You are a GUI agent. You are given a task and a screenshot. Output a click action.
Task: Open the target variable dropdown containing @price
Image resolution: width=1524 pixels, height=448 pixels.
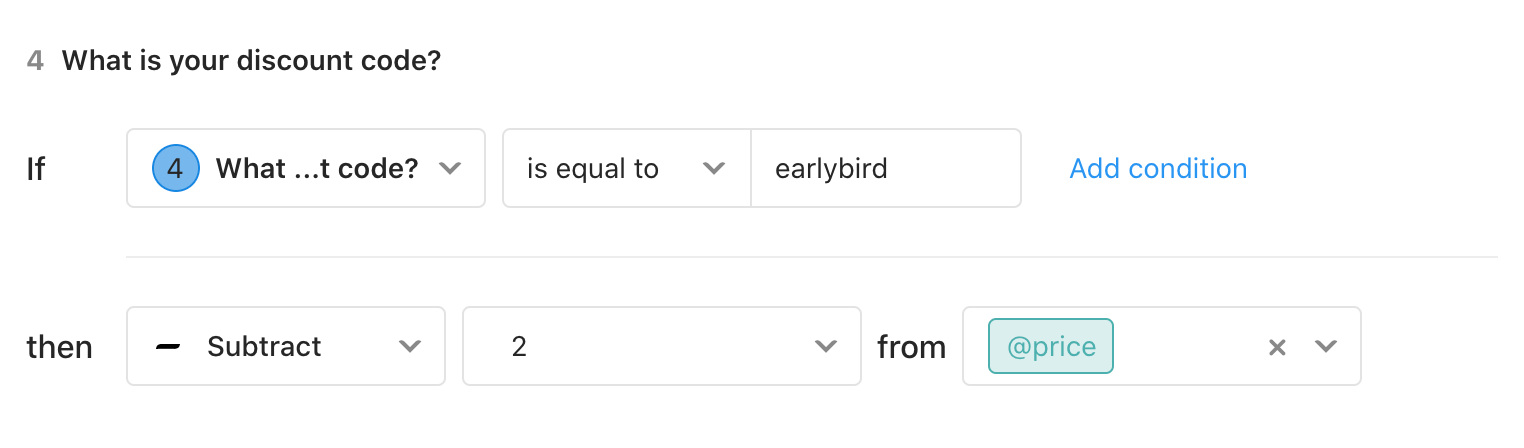(x=1162, y=346)
